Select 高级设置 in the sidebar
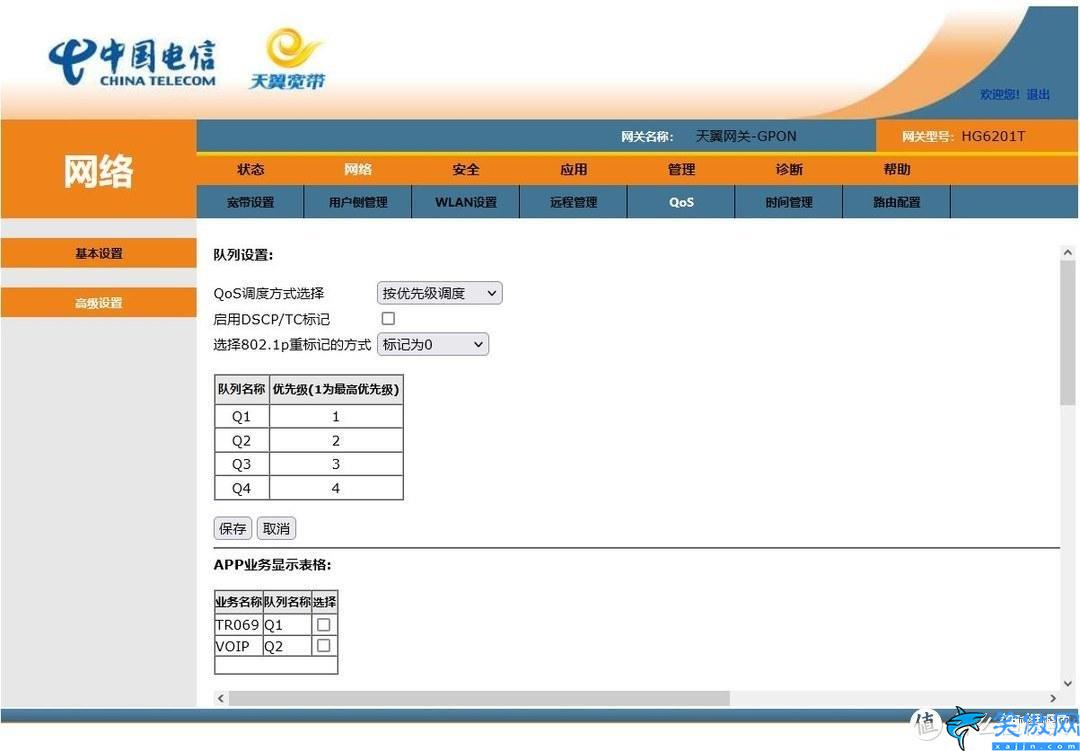1080x751 pixels. point(98,303)
